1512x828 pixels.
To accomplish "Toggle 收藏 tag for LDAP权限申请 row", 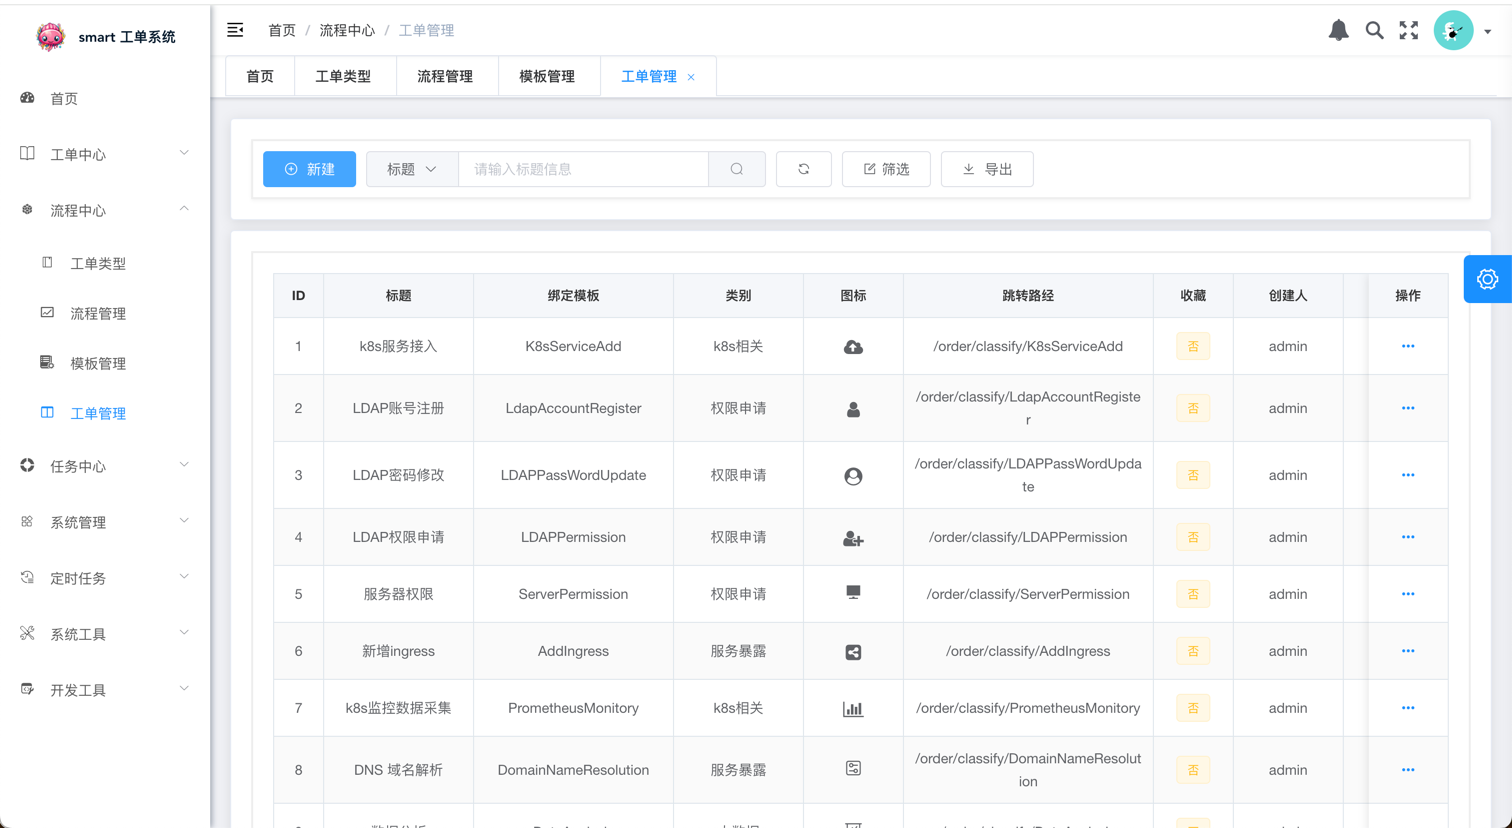I will coord(1193,537).
